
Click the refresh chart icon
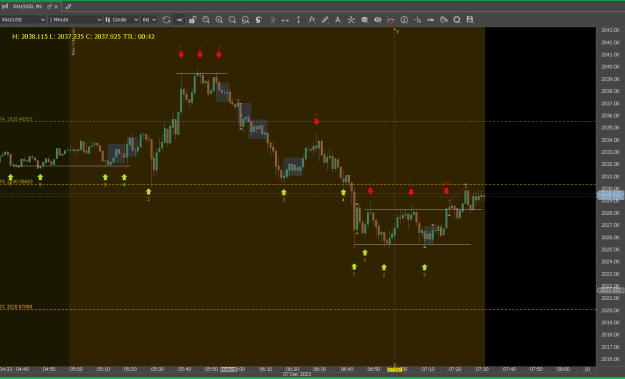(166, 20)
